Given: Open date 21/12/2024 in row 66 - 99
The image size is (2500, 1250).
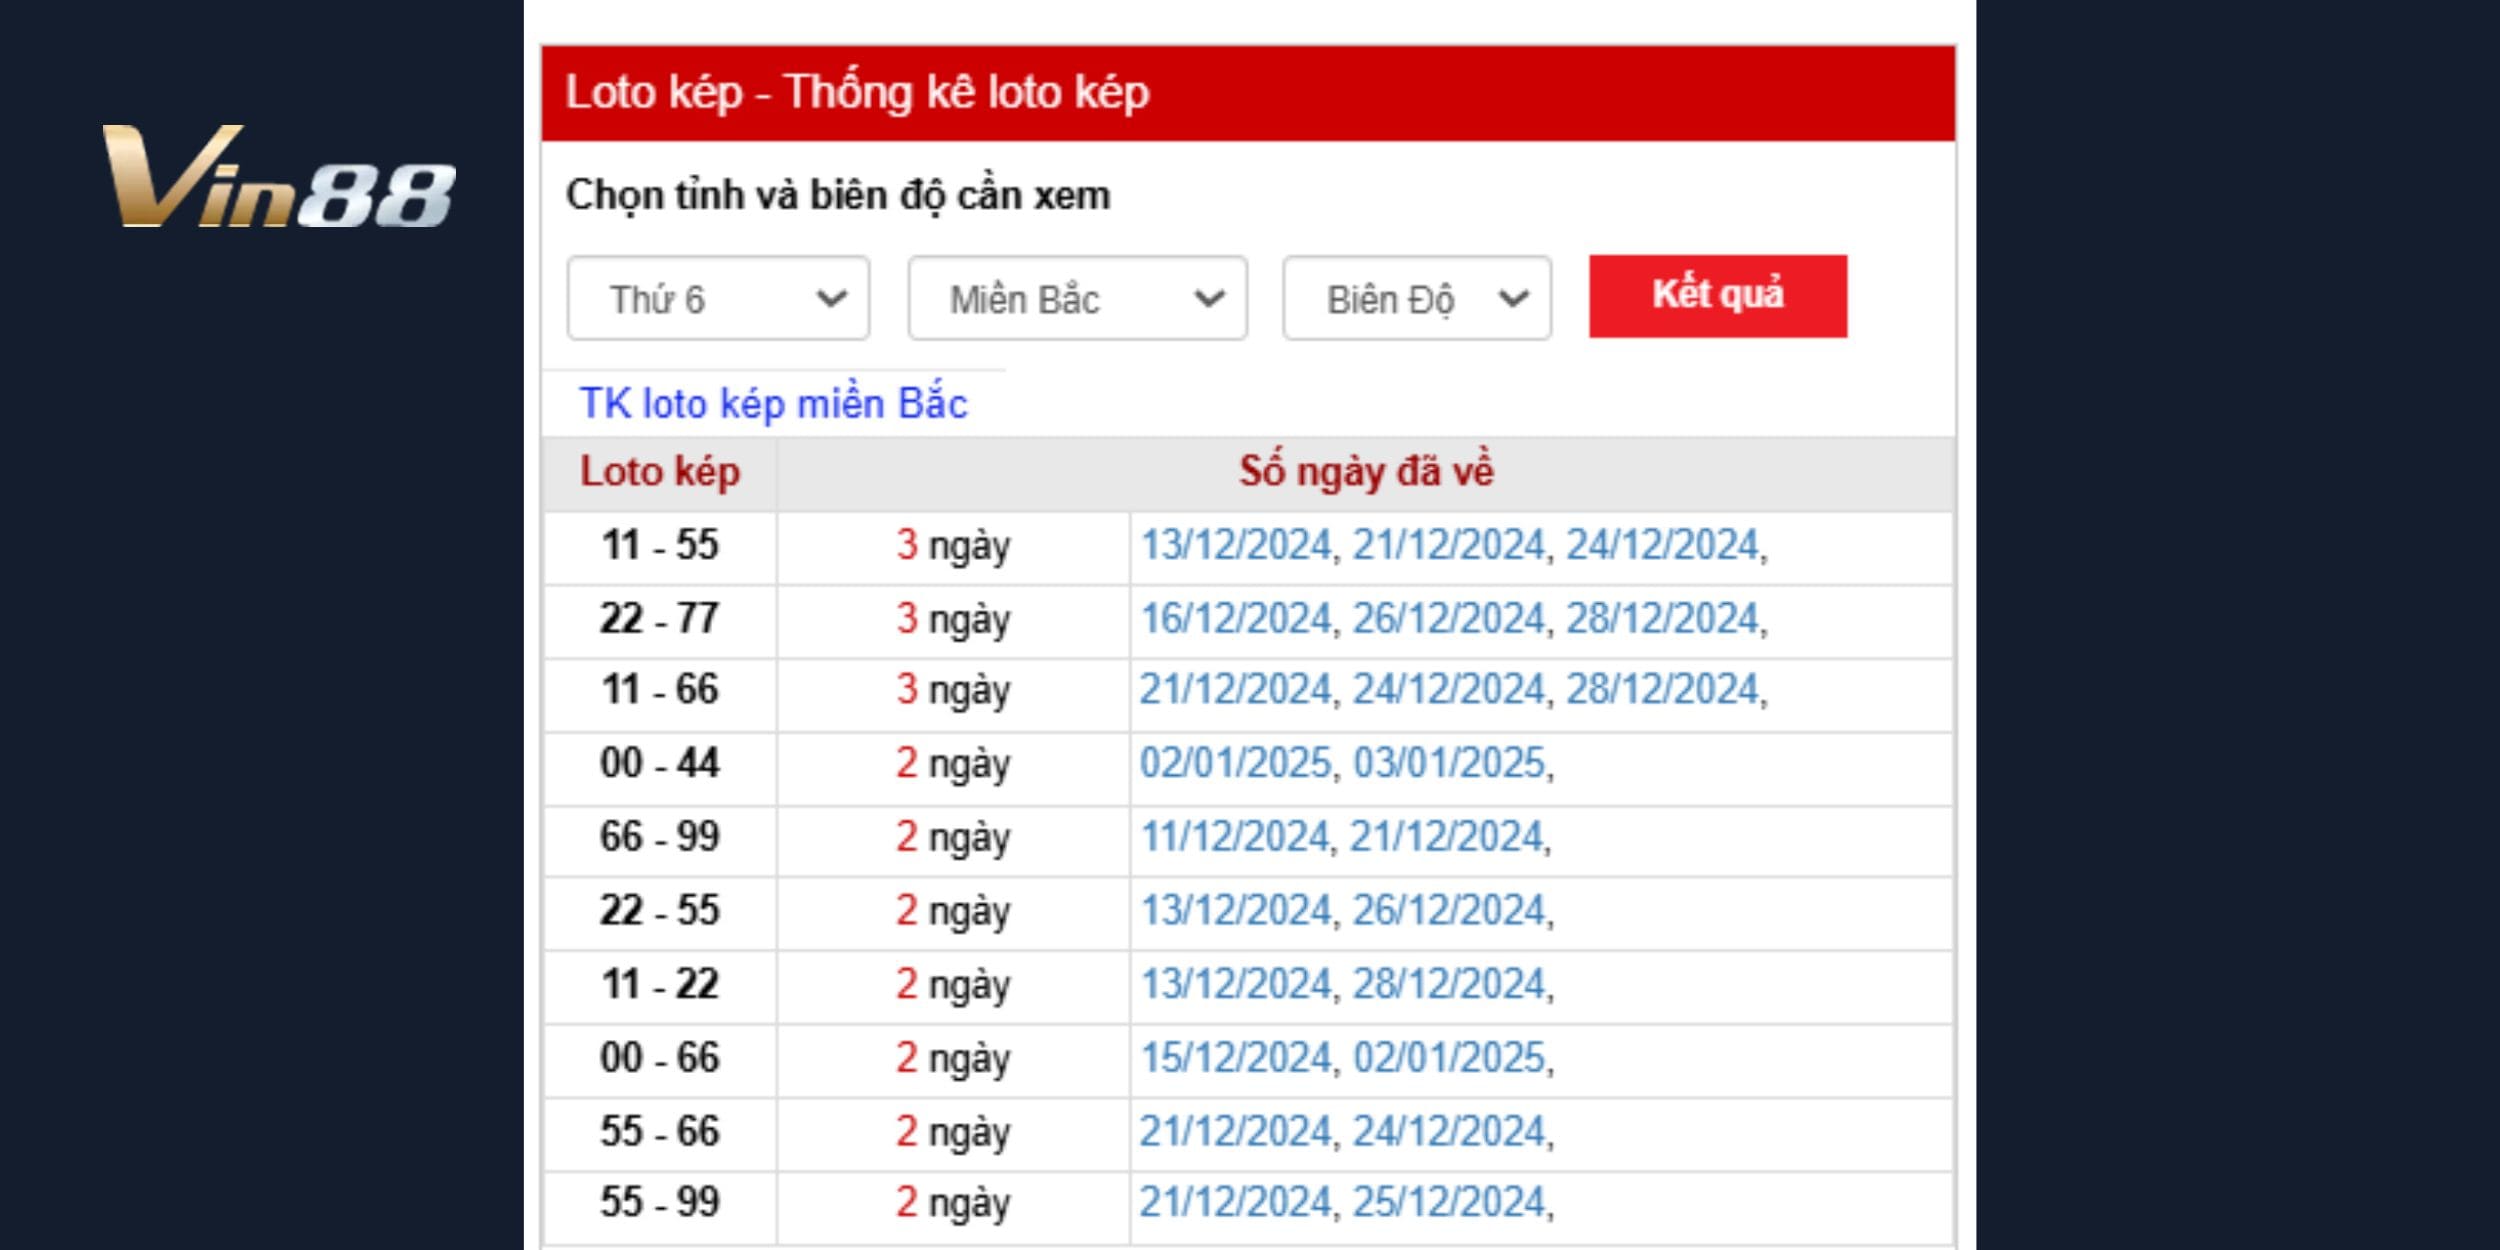Looking at the screenshot, I should 1446,836.
